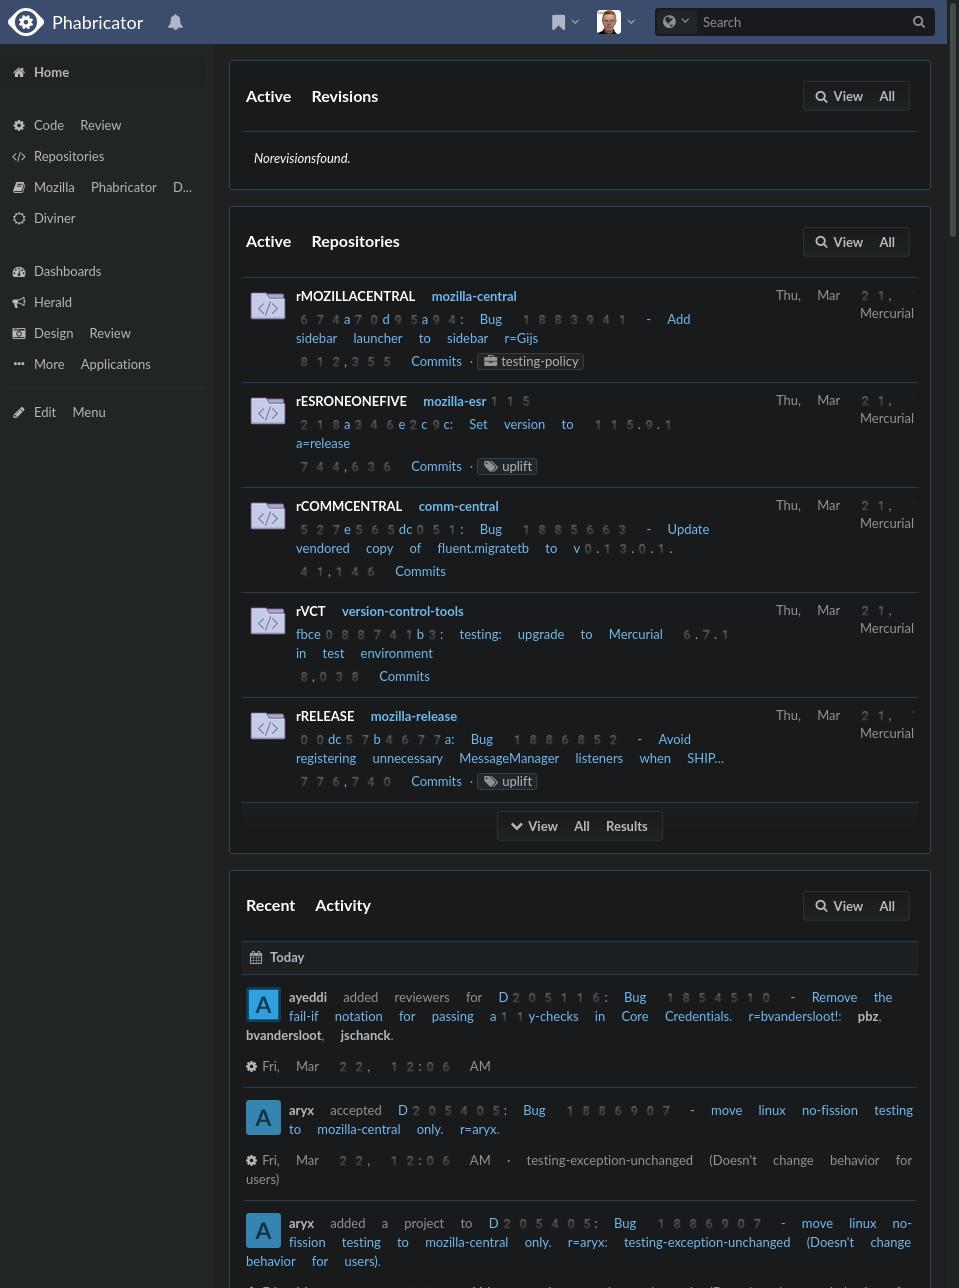Open 812,355 Commits for mozilla-central
The image size is (959, 1288).
pyautogui.click(x=381, y=361)
